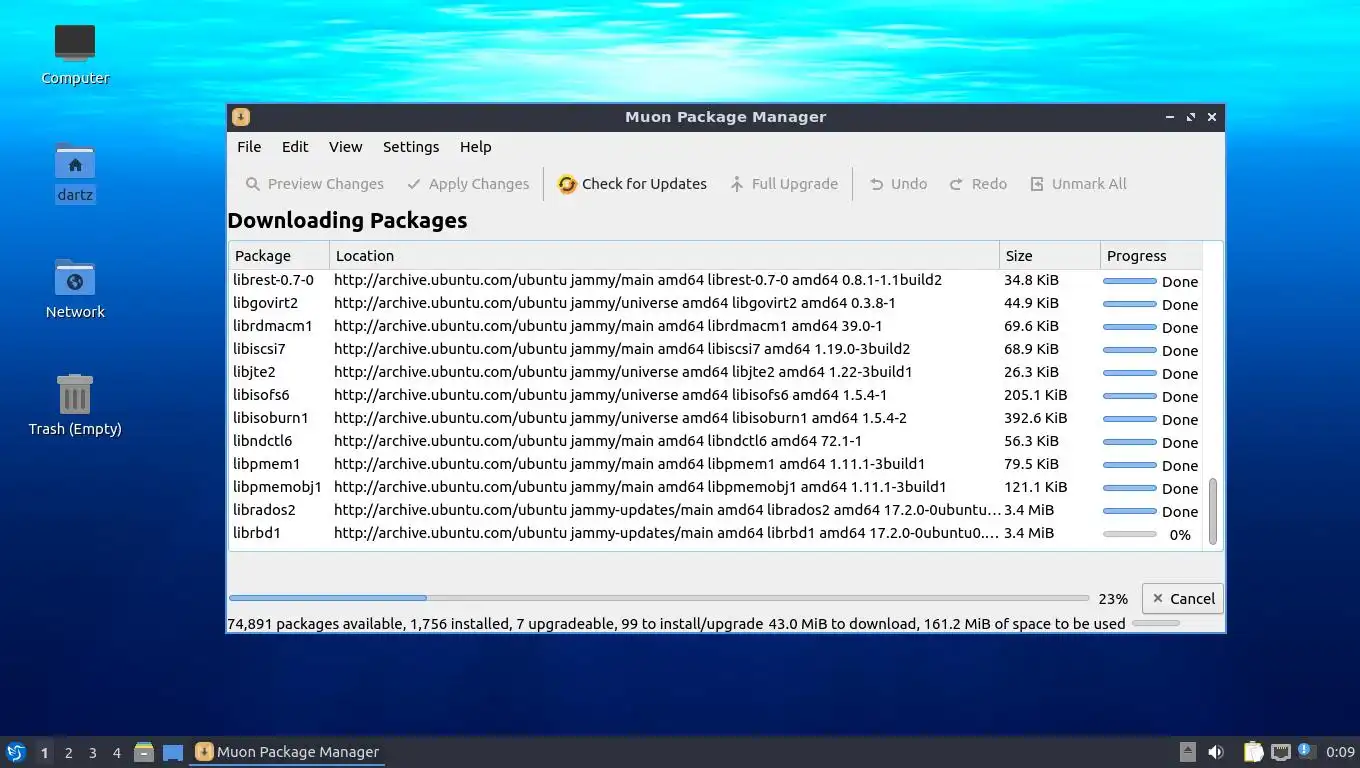The height and width of the screenshot is (768, 1360).
Task: Click the Downloading Packages heading
Action: pyautogui.click(x=347, y=221)
